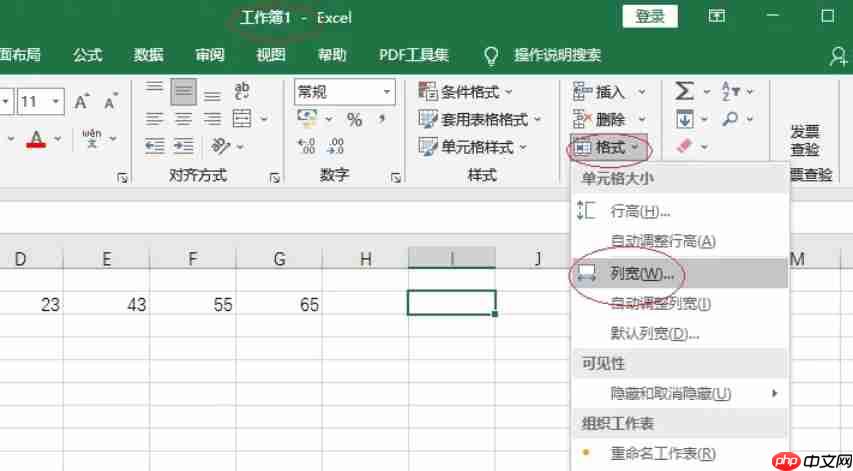Choose 行高(H)... menu item

tap(679, 212)
